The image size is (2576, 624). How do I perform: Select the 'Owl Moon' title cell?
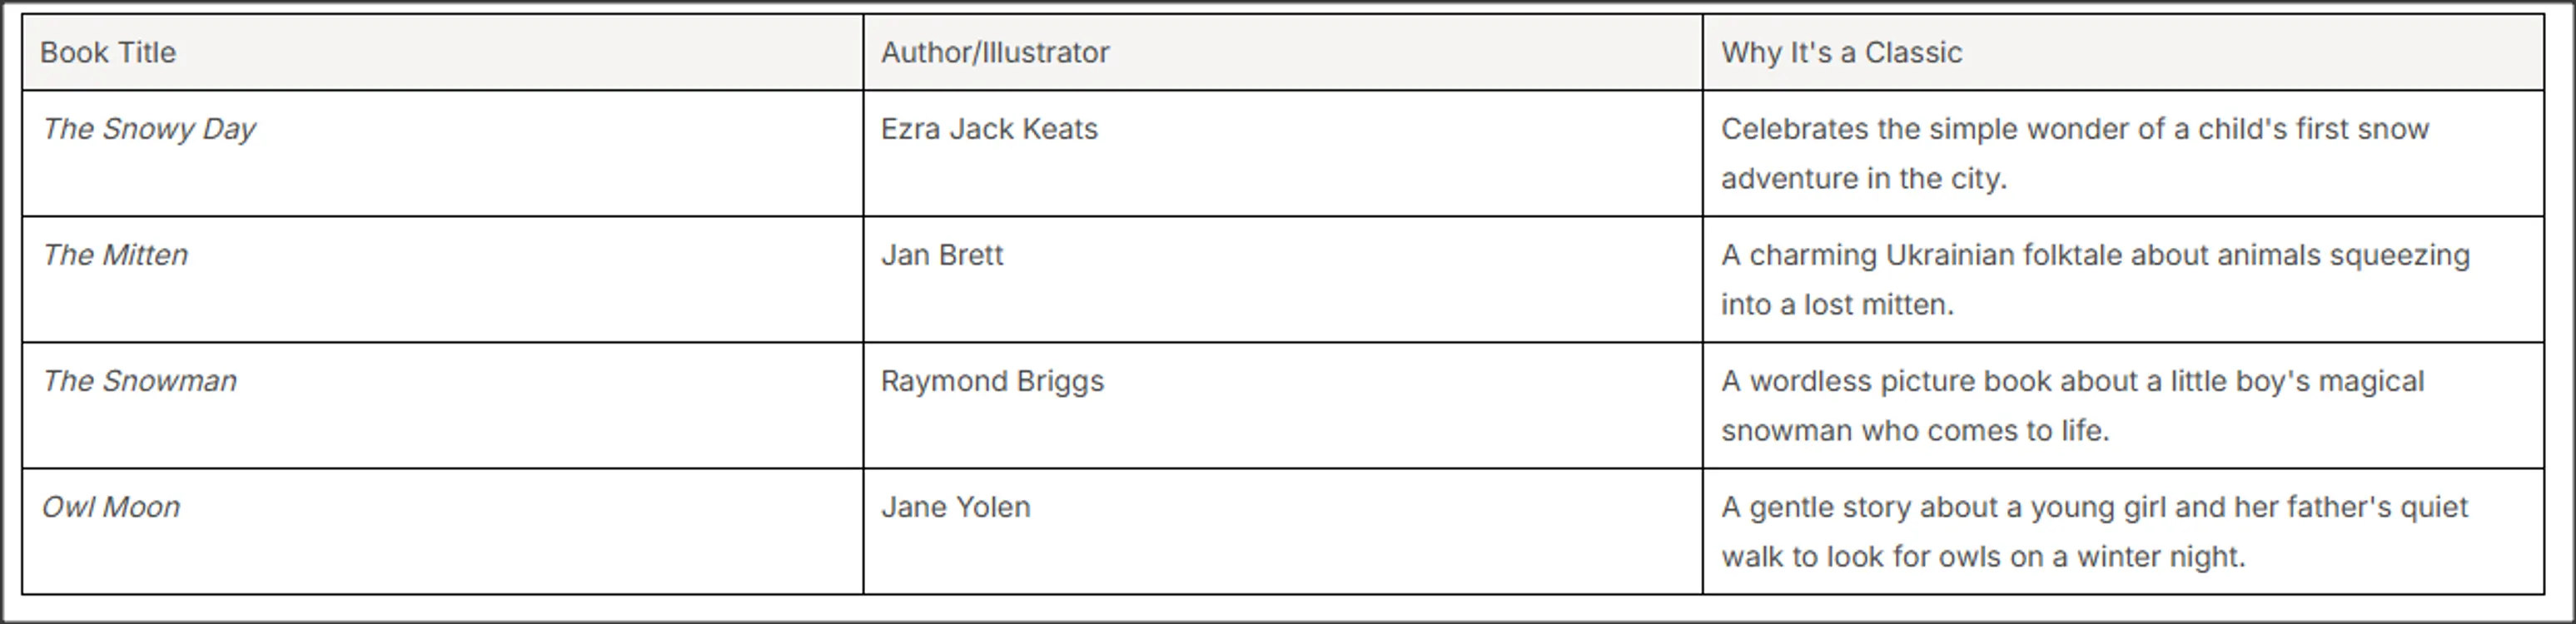[x=111, y=507]
